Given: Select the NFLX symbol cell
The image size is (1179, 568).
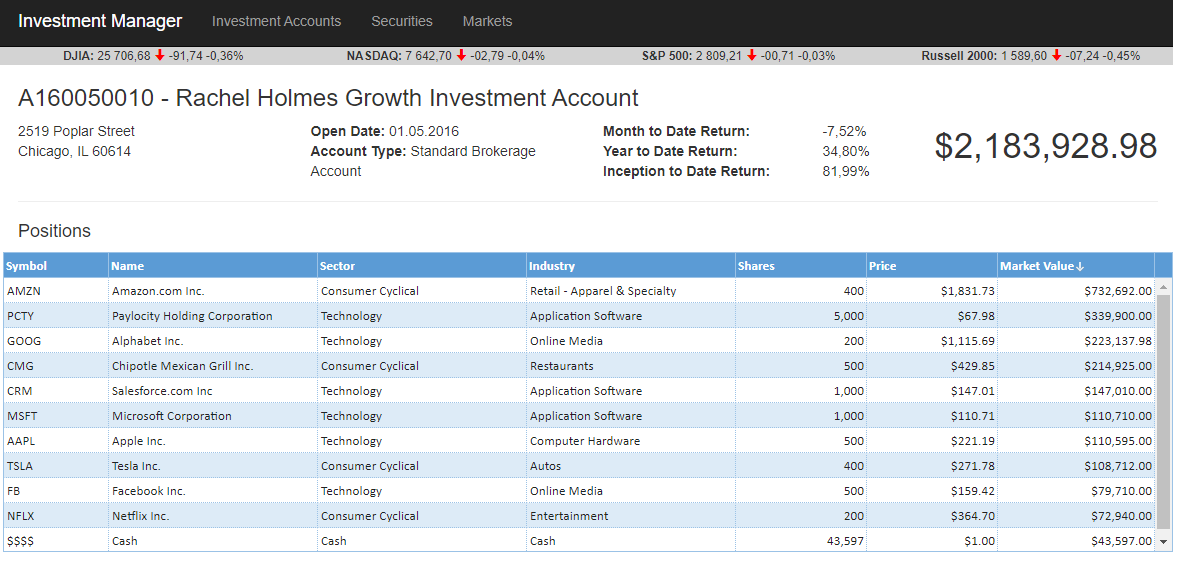Looking at the screenshot, I should point(56,516).
